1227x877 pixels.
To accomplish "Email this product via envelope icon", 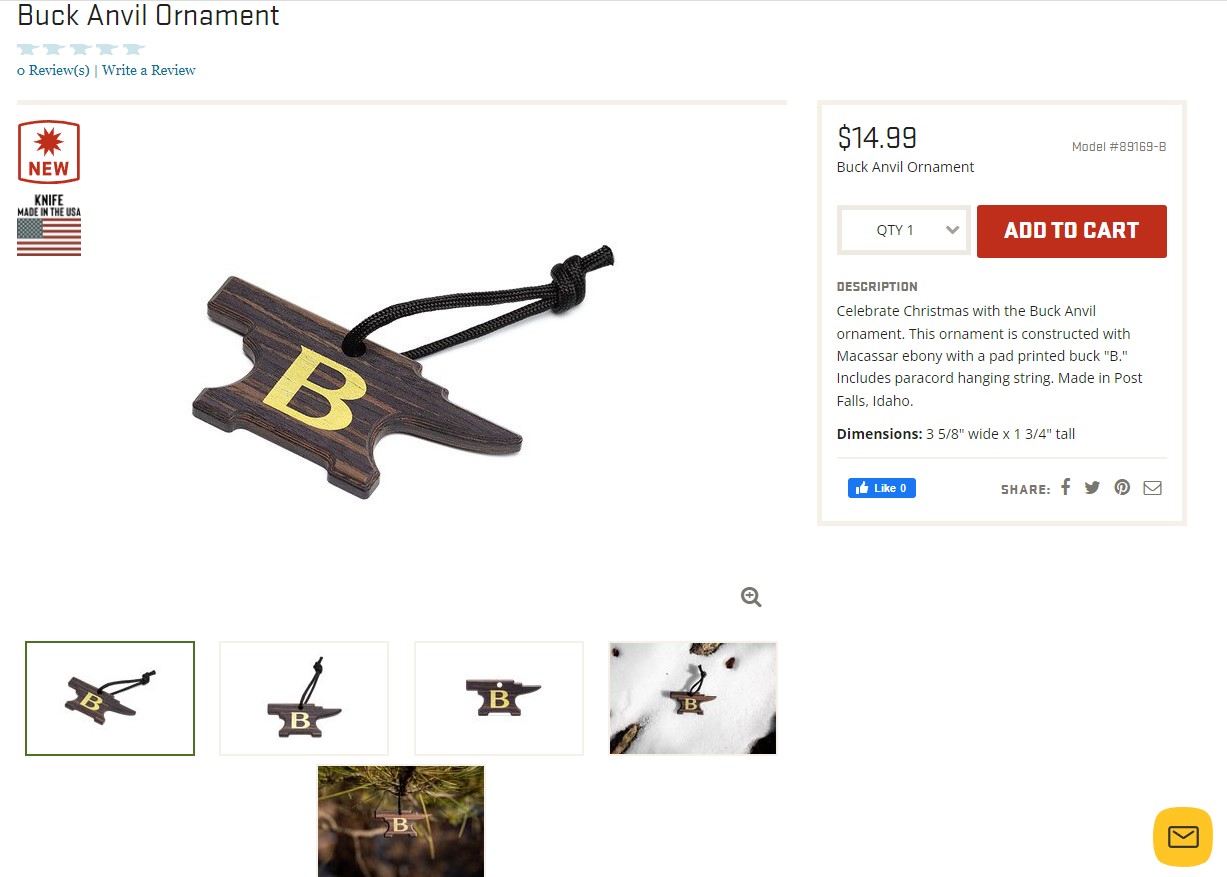I will [1153, 488].
